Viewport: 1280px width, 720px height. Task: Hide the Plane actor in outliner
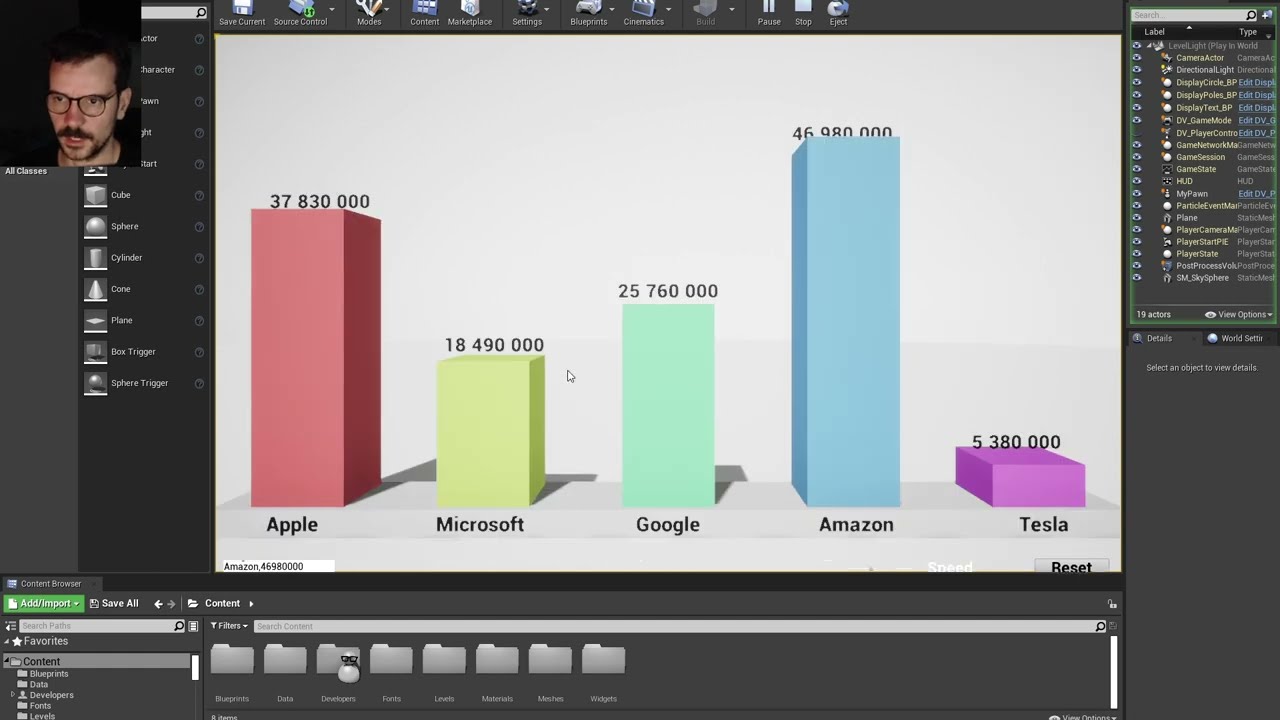[1136, 218]
